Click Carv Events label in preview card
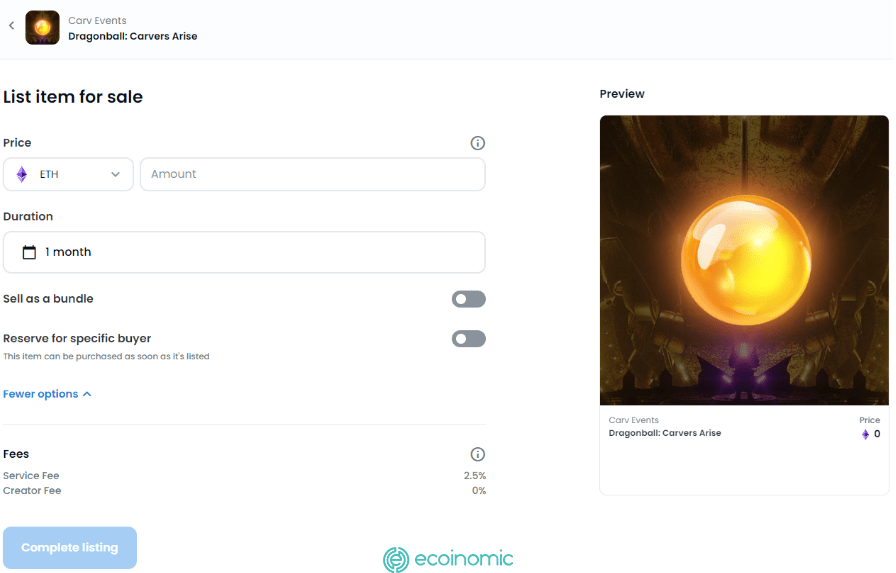 tap(633, 420)
